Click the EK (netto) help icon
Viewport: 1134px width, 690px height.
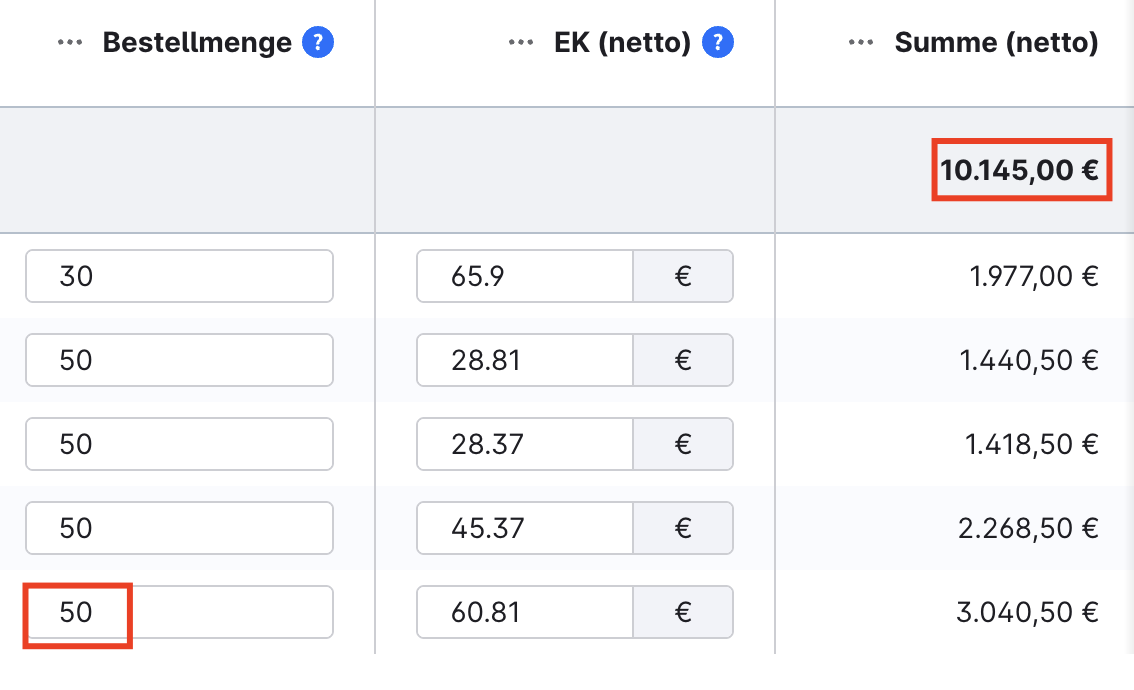pos(718,43)
